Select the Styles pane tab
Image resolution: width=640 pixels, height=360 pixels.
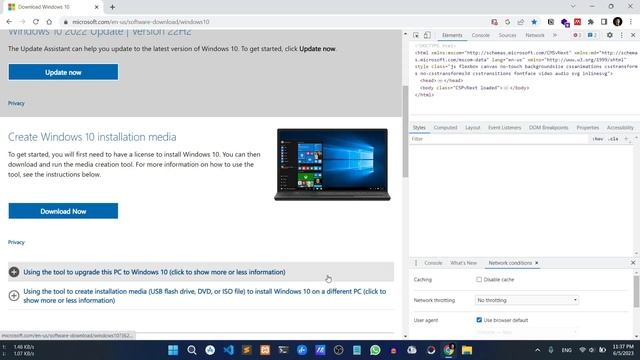click(x=419, y=128)
